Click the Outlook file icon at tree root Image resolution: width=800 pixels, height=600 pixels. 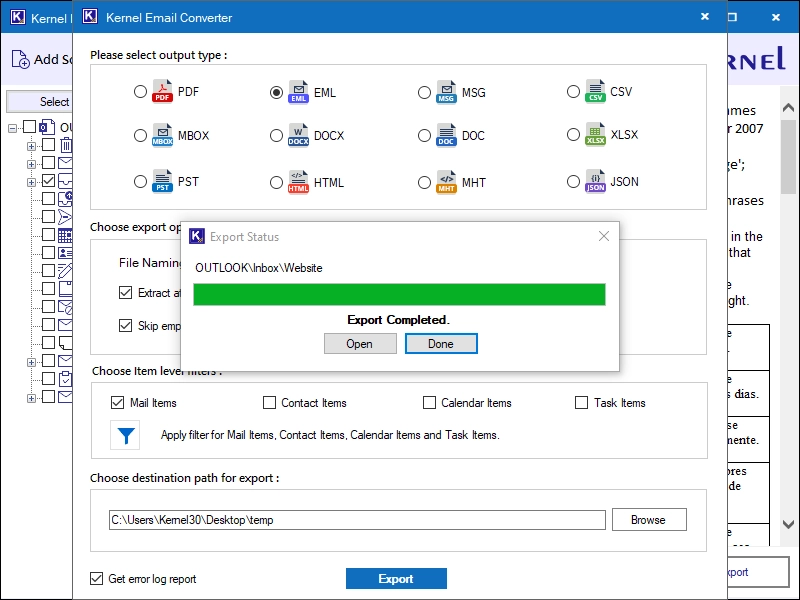tap(47, 127)
